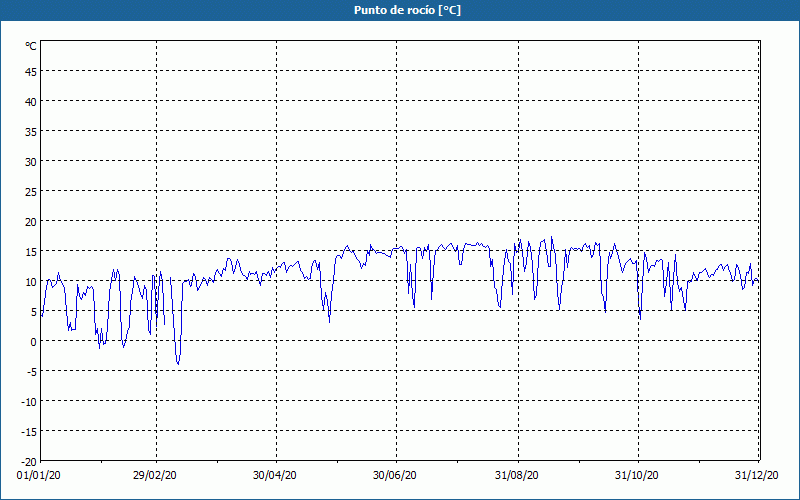800x500 pixels.
Task: Click the 20 value on the y-axis
Action: tap(31, 222)
